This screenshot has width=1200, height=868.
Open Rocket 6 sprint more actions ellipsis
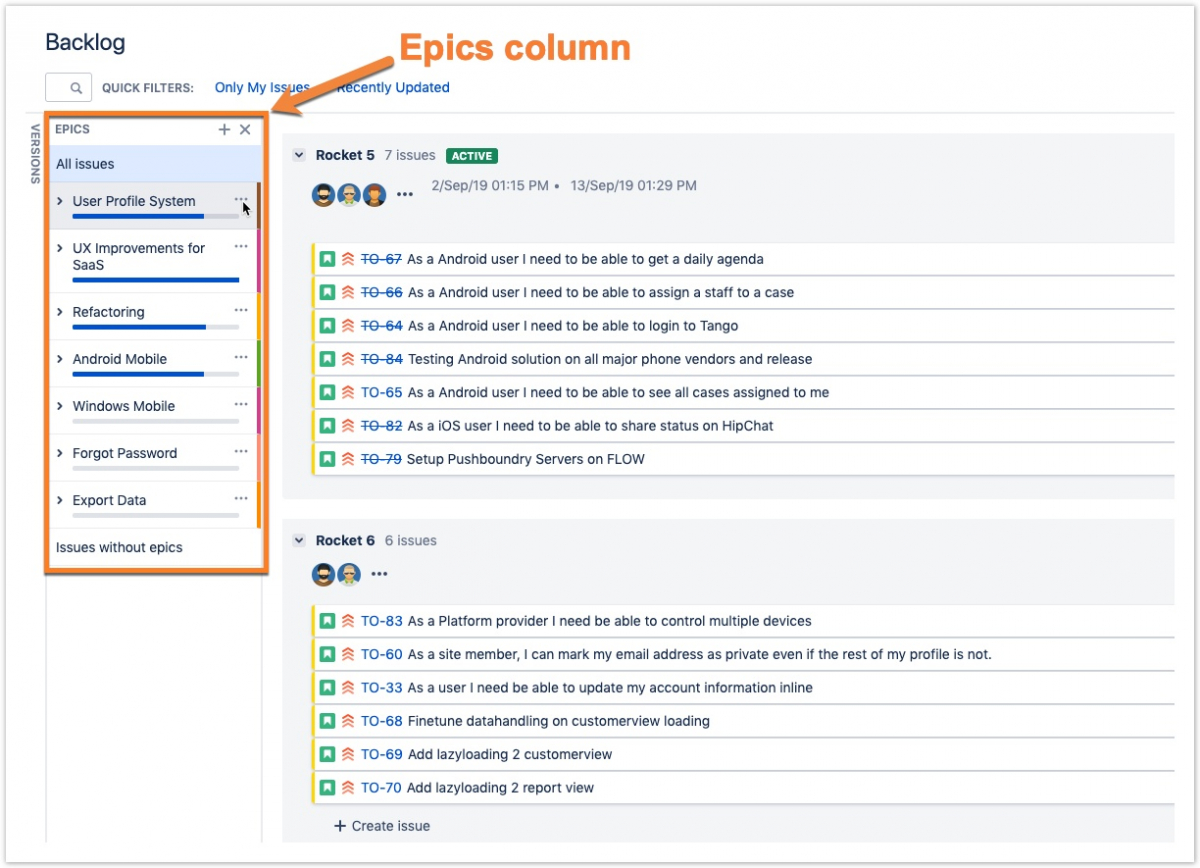379,574
